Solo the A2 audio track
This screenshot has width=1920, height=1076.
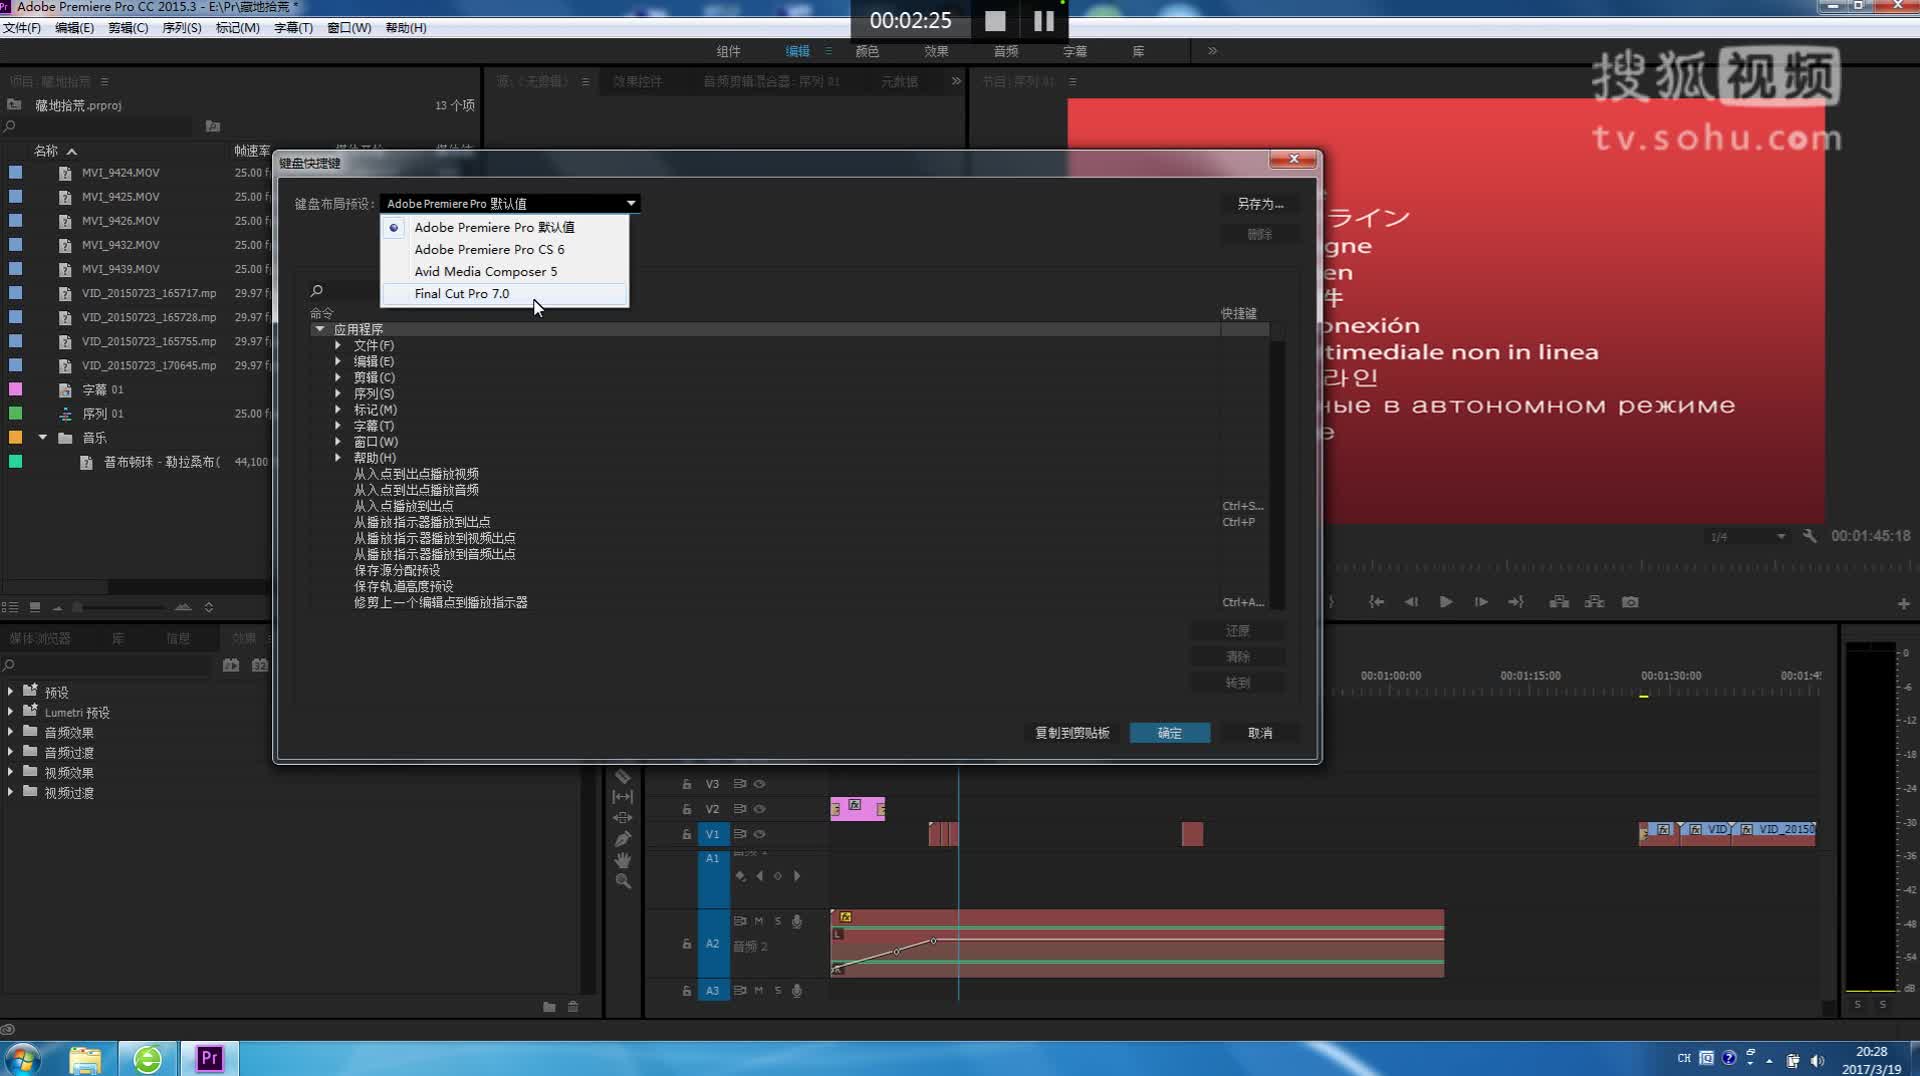(x=778, y=921)
